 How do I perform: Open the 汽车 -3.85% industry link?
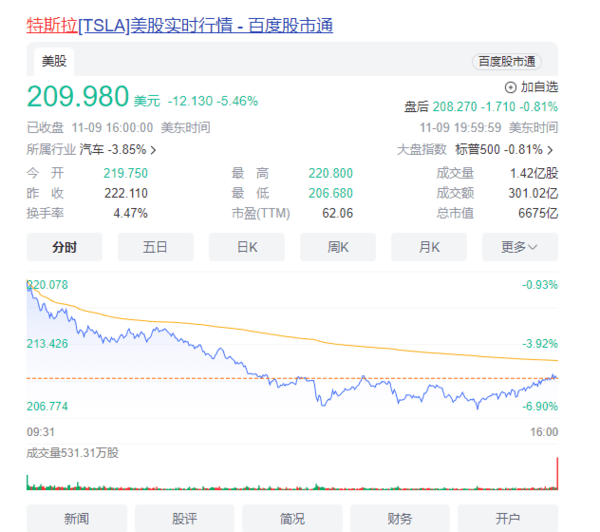pos(113,149)
